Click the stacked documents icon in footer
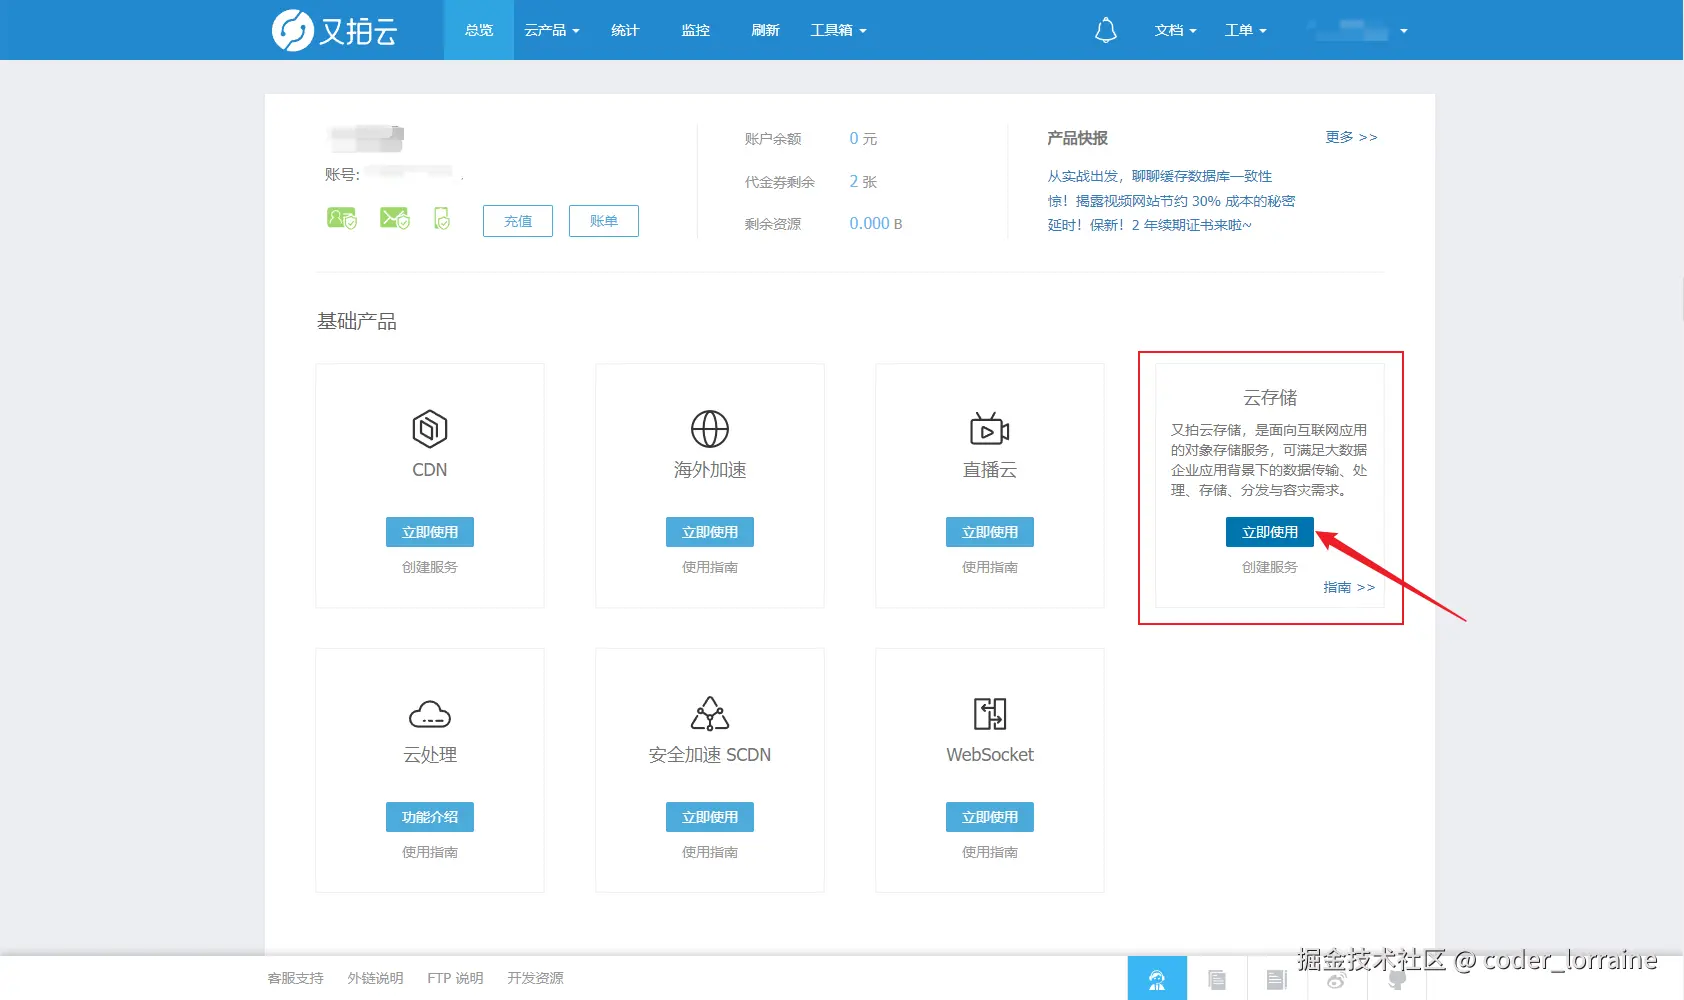The width and height of the screenshot is (1684, 1000). click(x=1217, y=980)
